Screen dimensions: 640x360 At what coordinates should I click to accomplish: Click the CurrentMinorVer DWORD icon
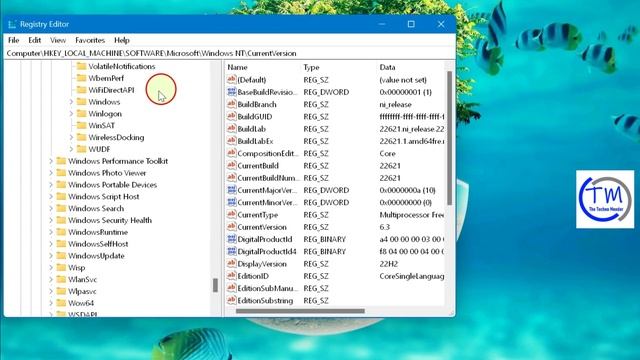pos(231,202)
